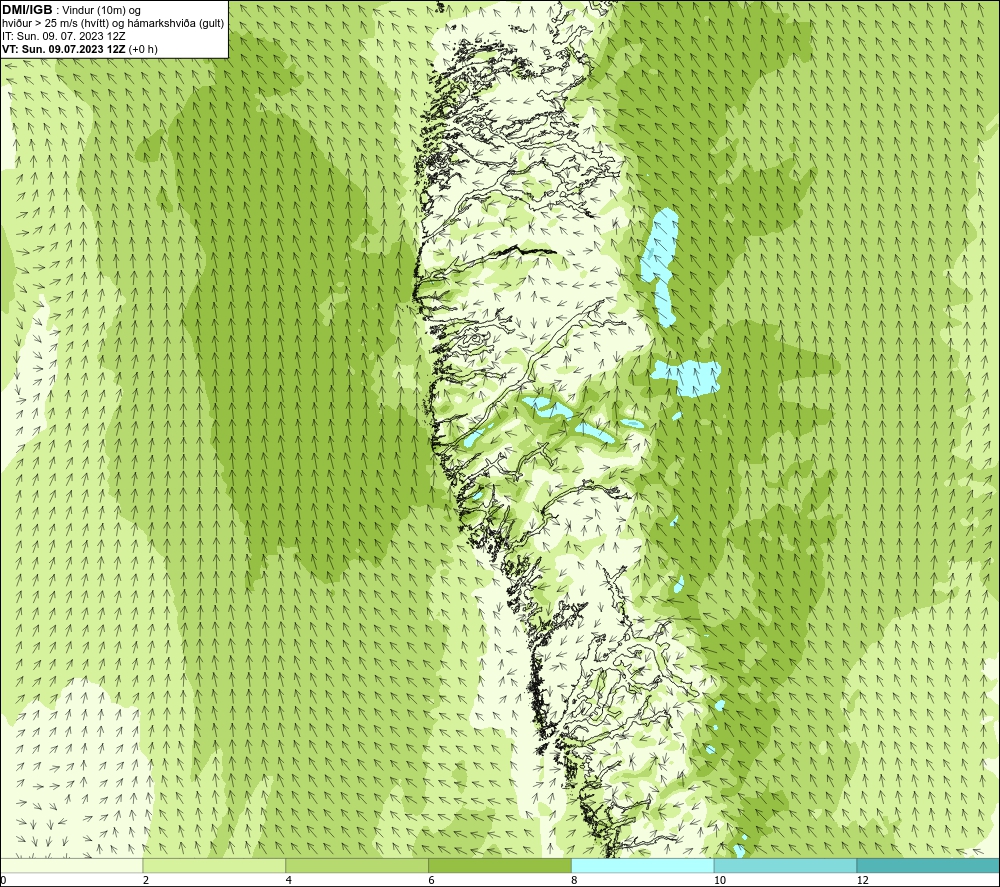Click the "(+0 h)" forecast offset text
The image size is (1000, 887).
(143, 49)
